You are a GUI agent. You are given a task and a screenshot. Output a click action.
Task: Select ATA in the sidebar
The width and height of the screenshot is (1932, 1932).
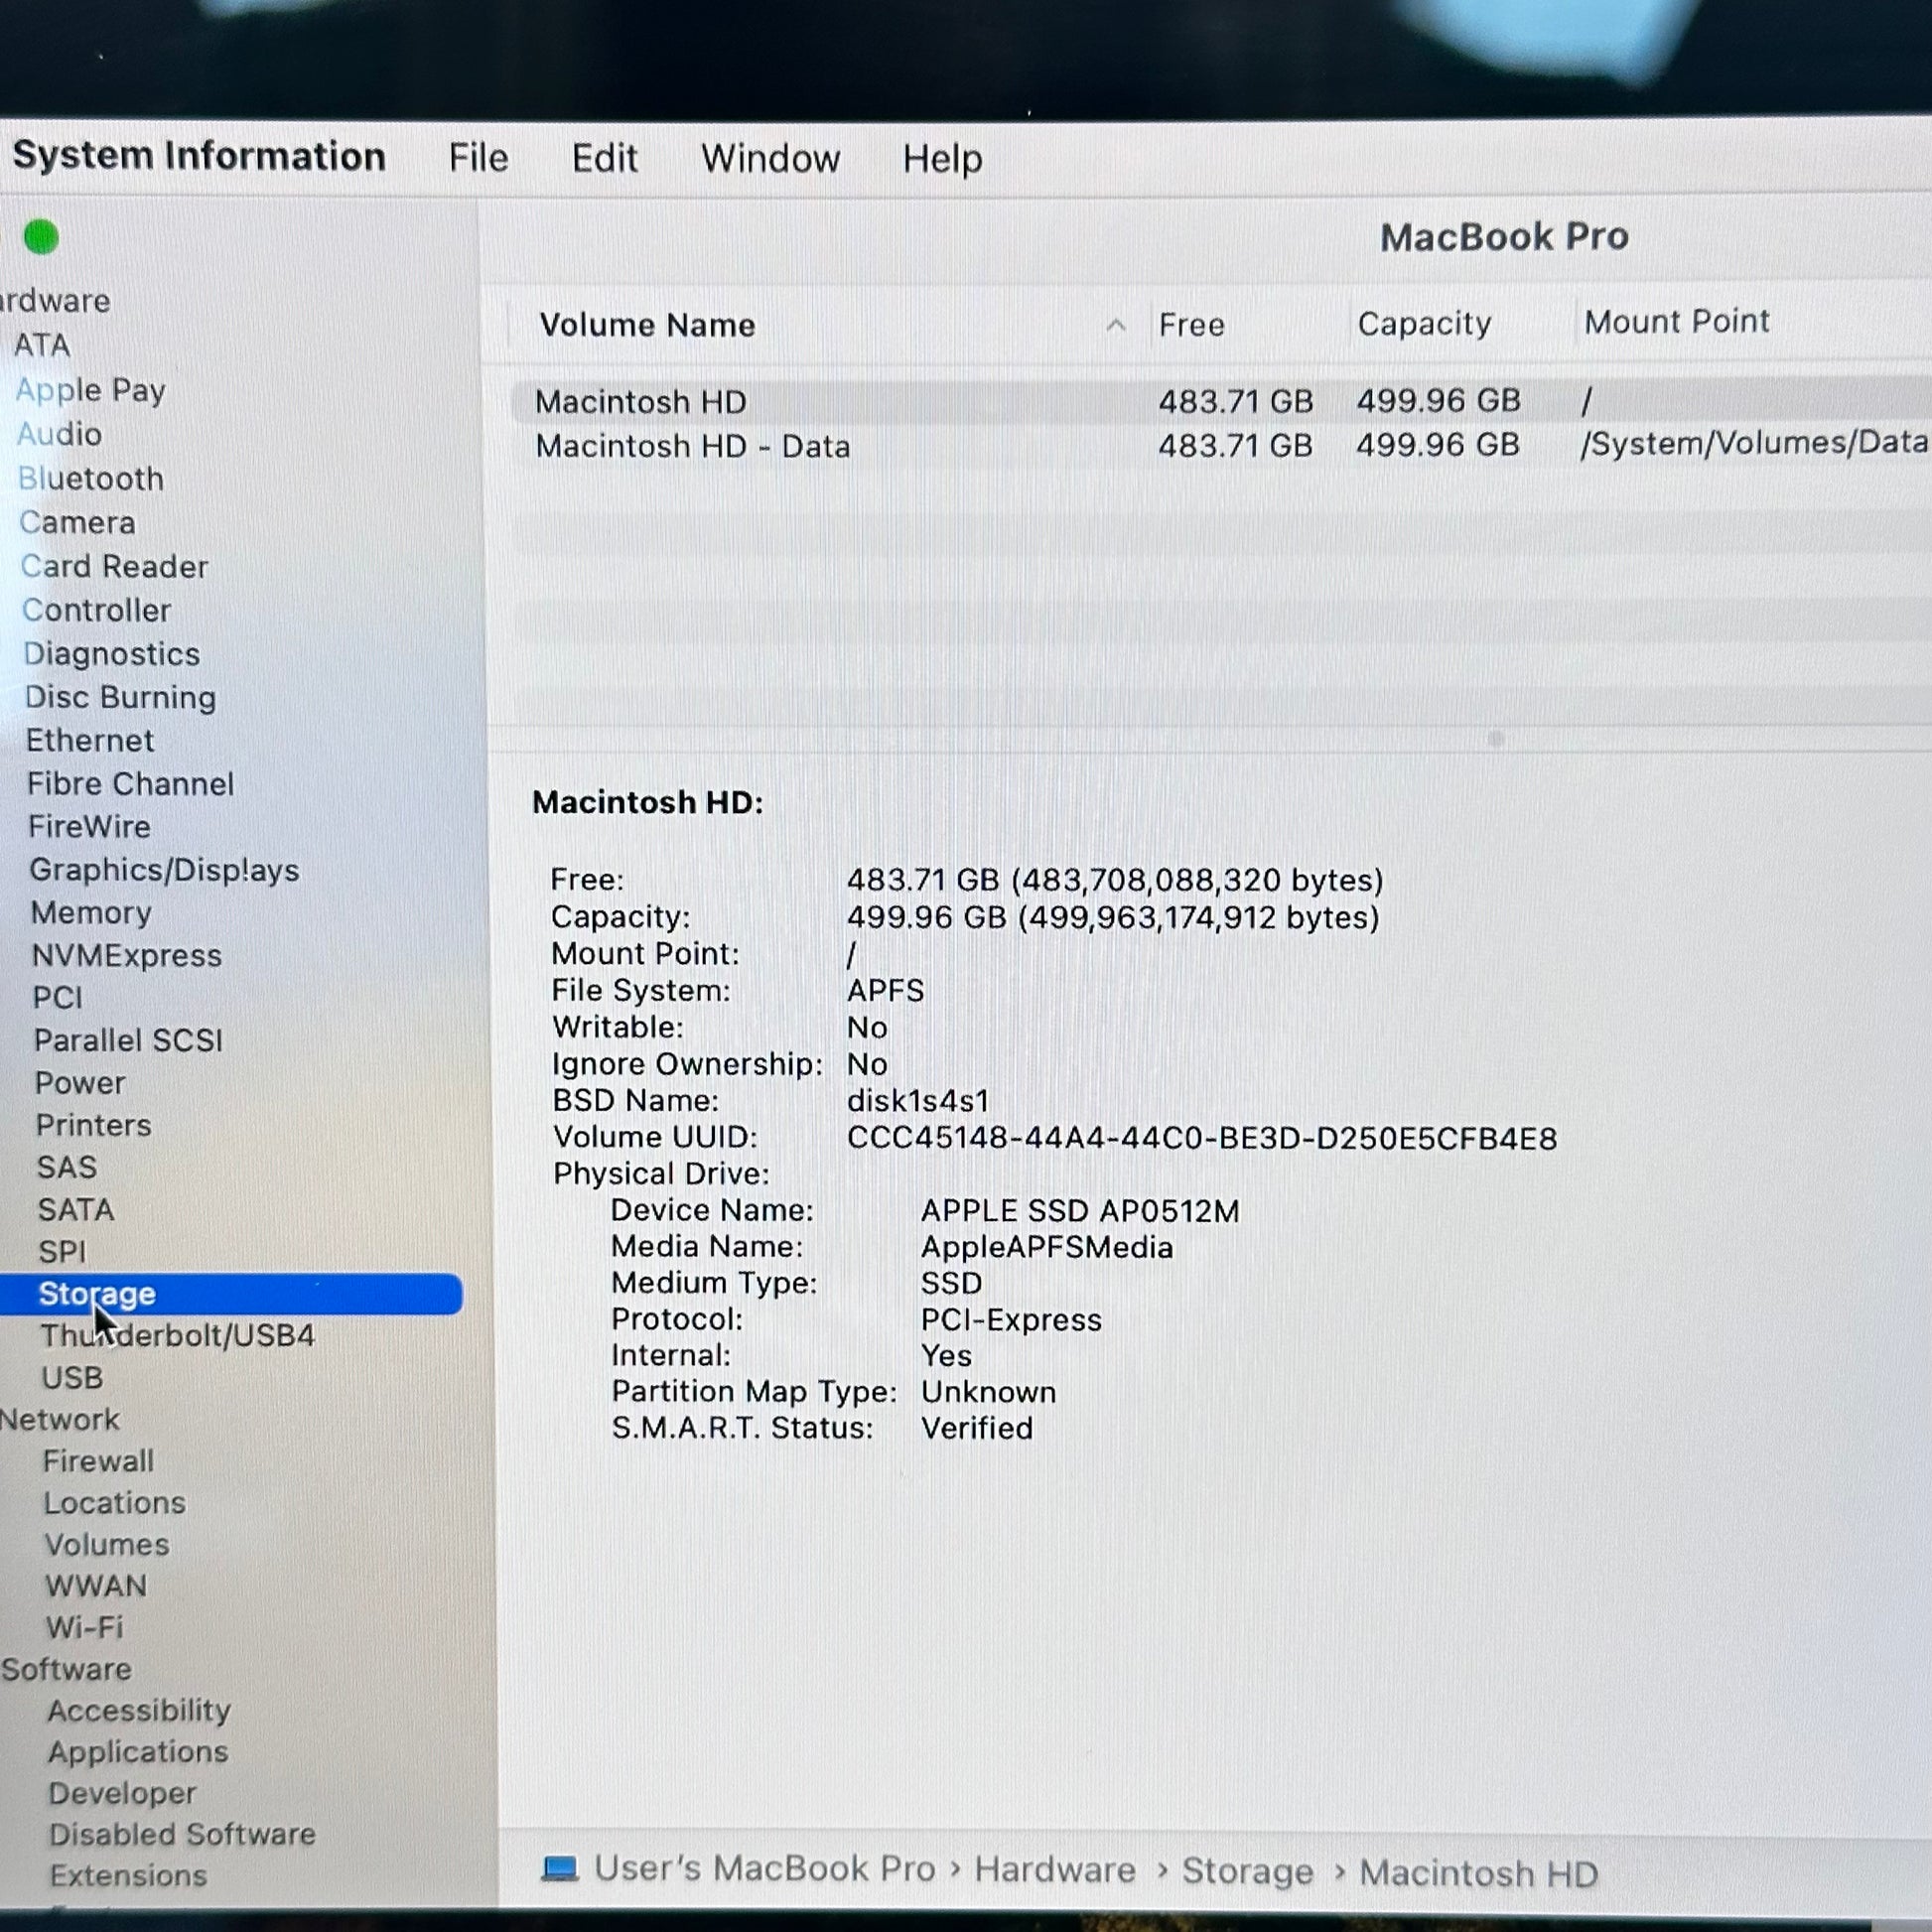[x=42, y=345]
